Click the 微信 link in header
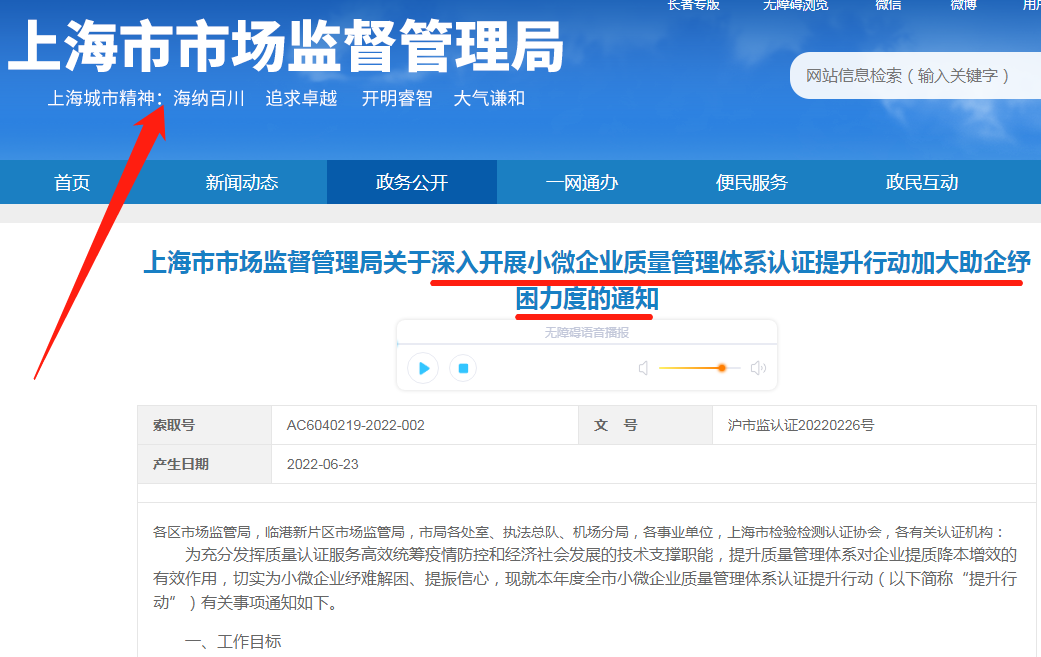Viewport: 1041px width, 657px height. pos(888,5)
